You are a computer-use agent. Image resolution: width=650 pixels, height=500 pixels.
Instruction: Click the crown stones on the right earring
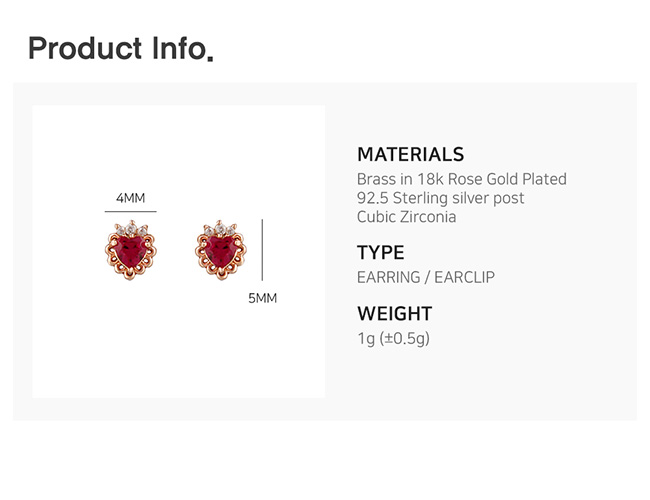click(221, 228)
